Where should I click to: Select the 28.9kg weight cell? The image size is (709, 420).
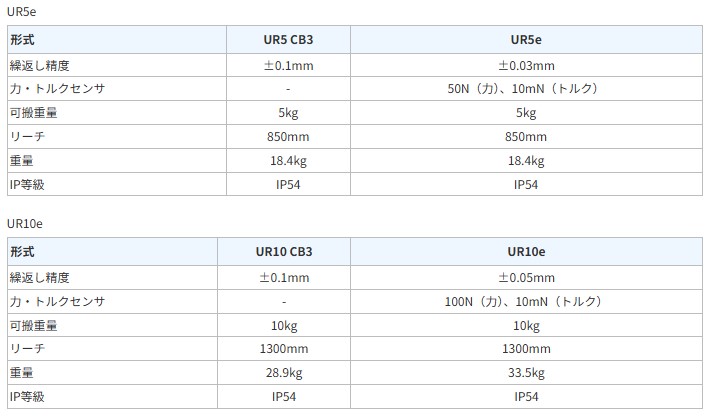pyautogui.click(x=285, y=373)
